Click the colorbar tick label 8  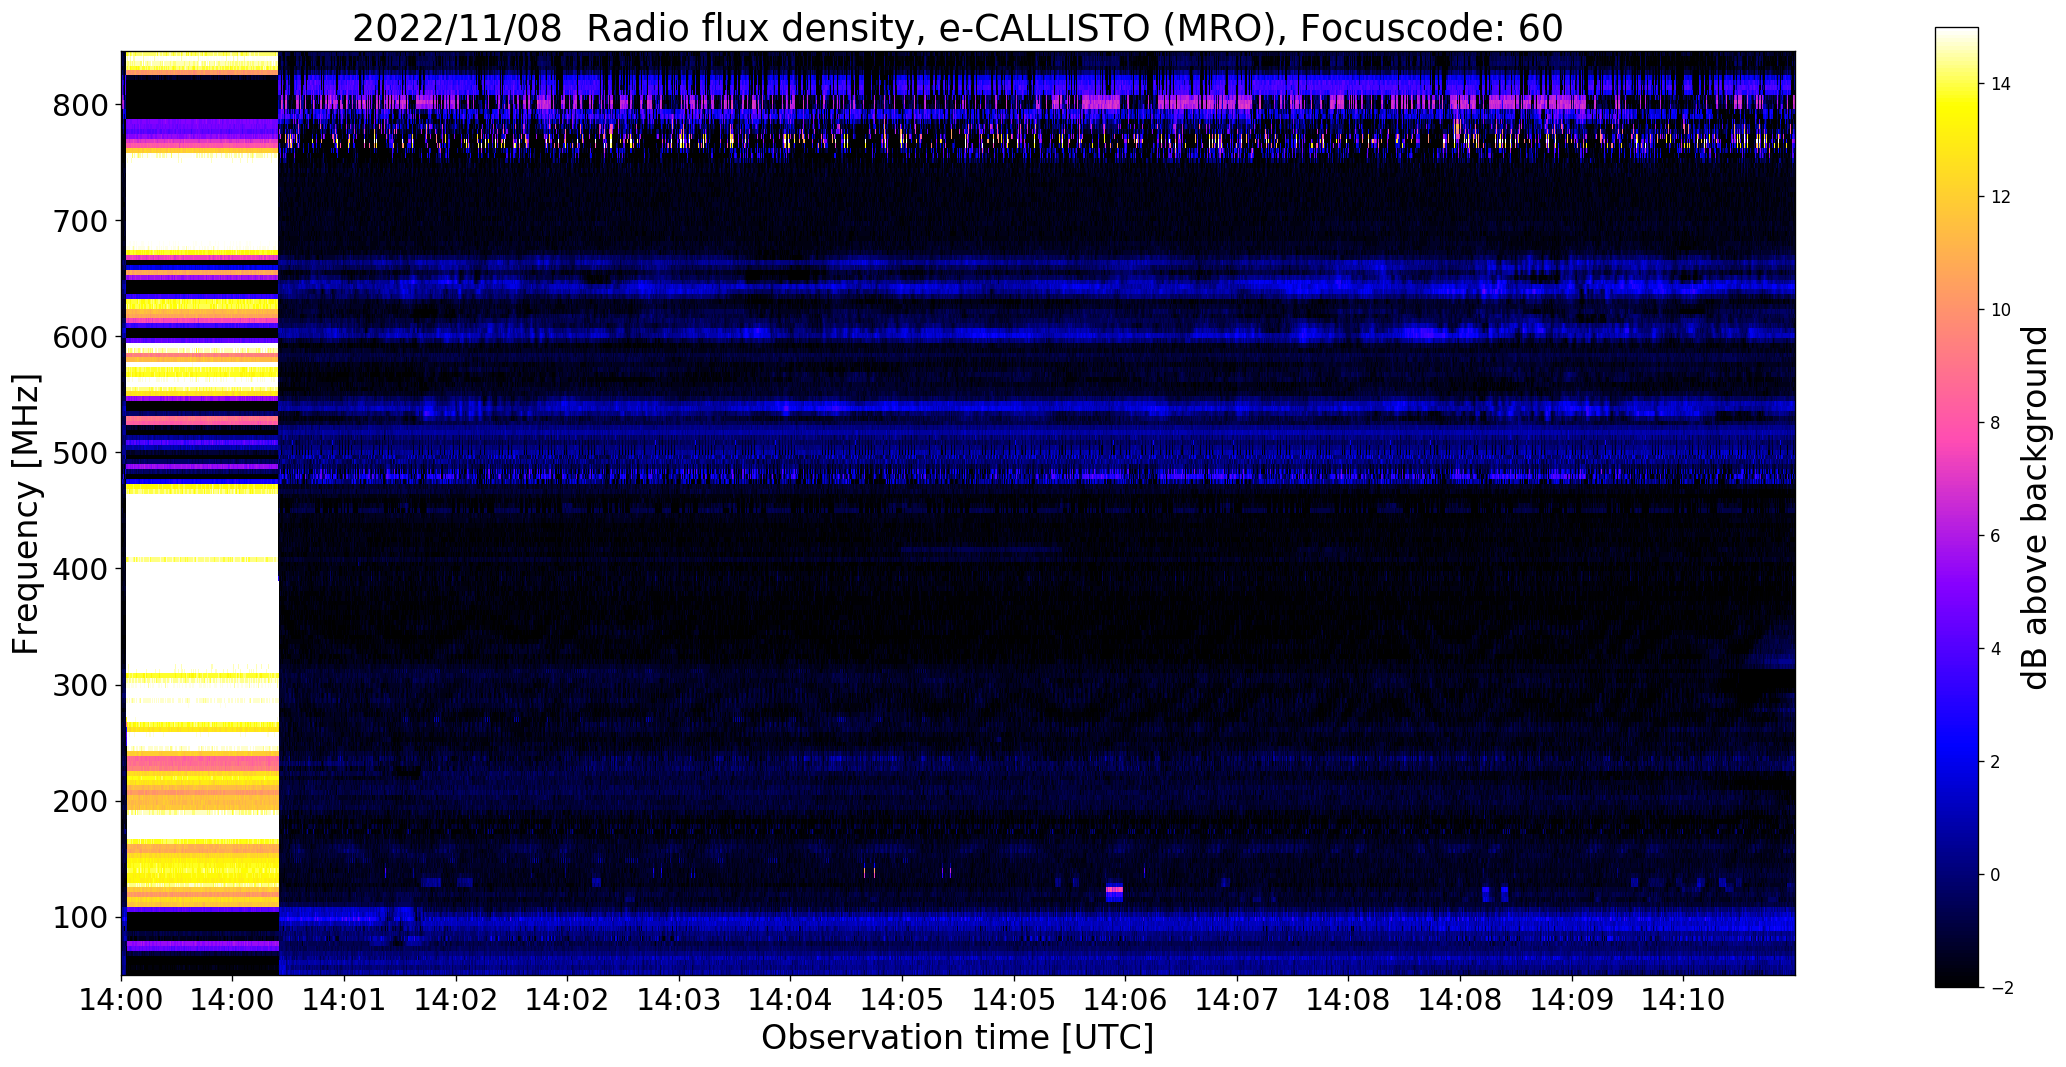[1996, 423]
